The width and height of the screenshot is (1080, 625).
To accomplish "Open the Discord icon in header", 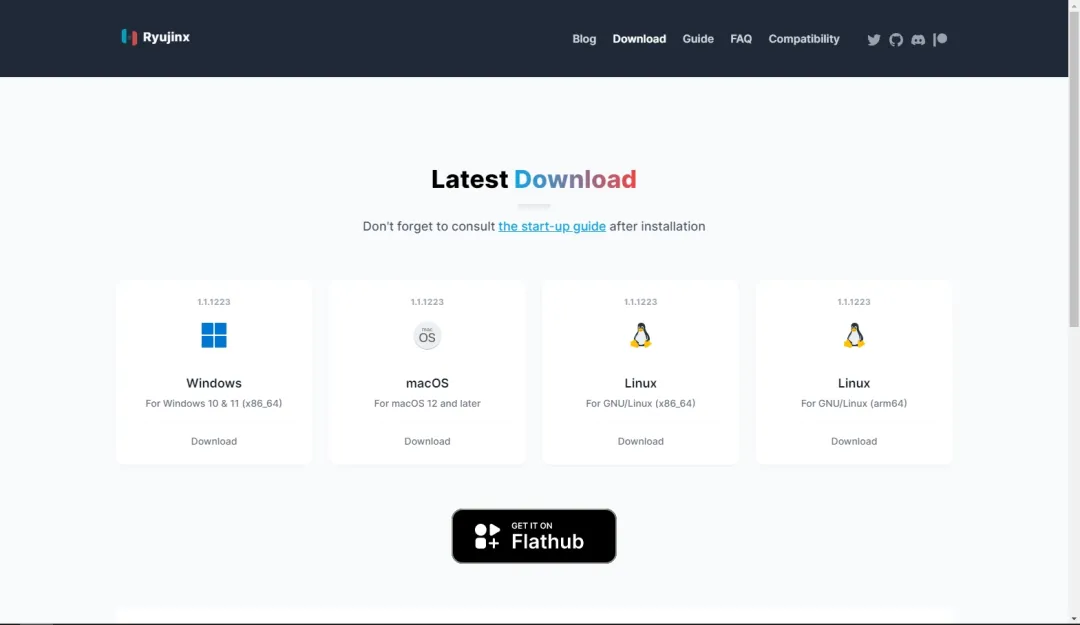I will click(x=917, y=39).
